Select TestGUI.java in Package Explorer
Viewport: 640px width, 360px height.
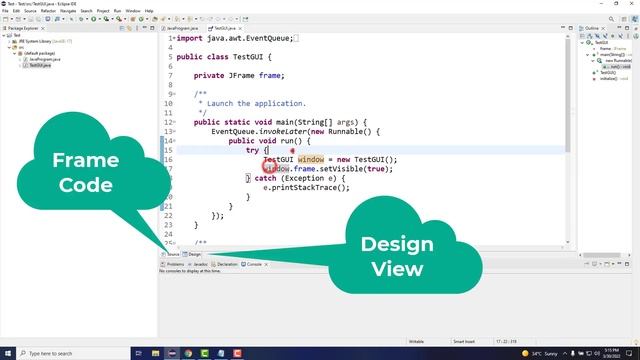(40, 65)
